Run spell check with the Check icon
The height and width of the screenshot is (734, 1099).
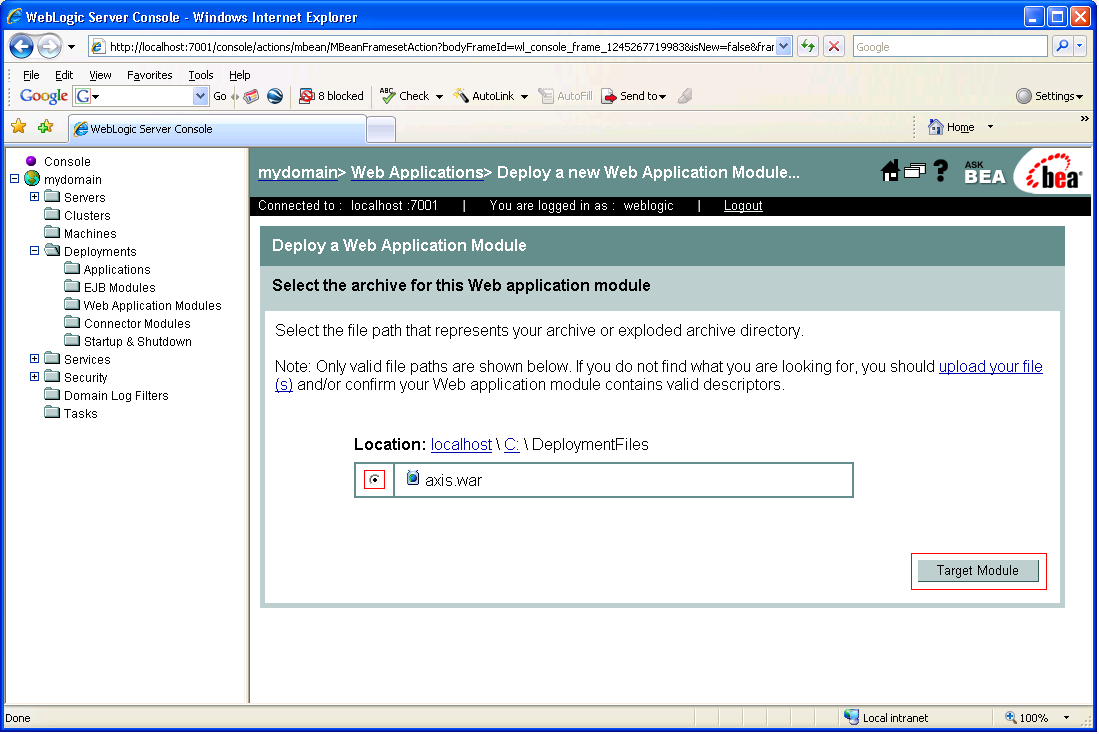click(404, 96)
